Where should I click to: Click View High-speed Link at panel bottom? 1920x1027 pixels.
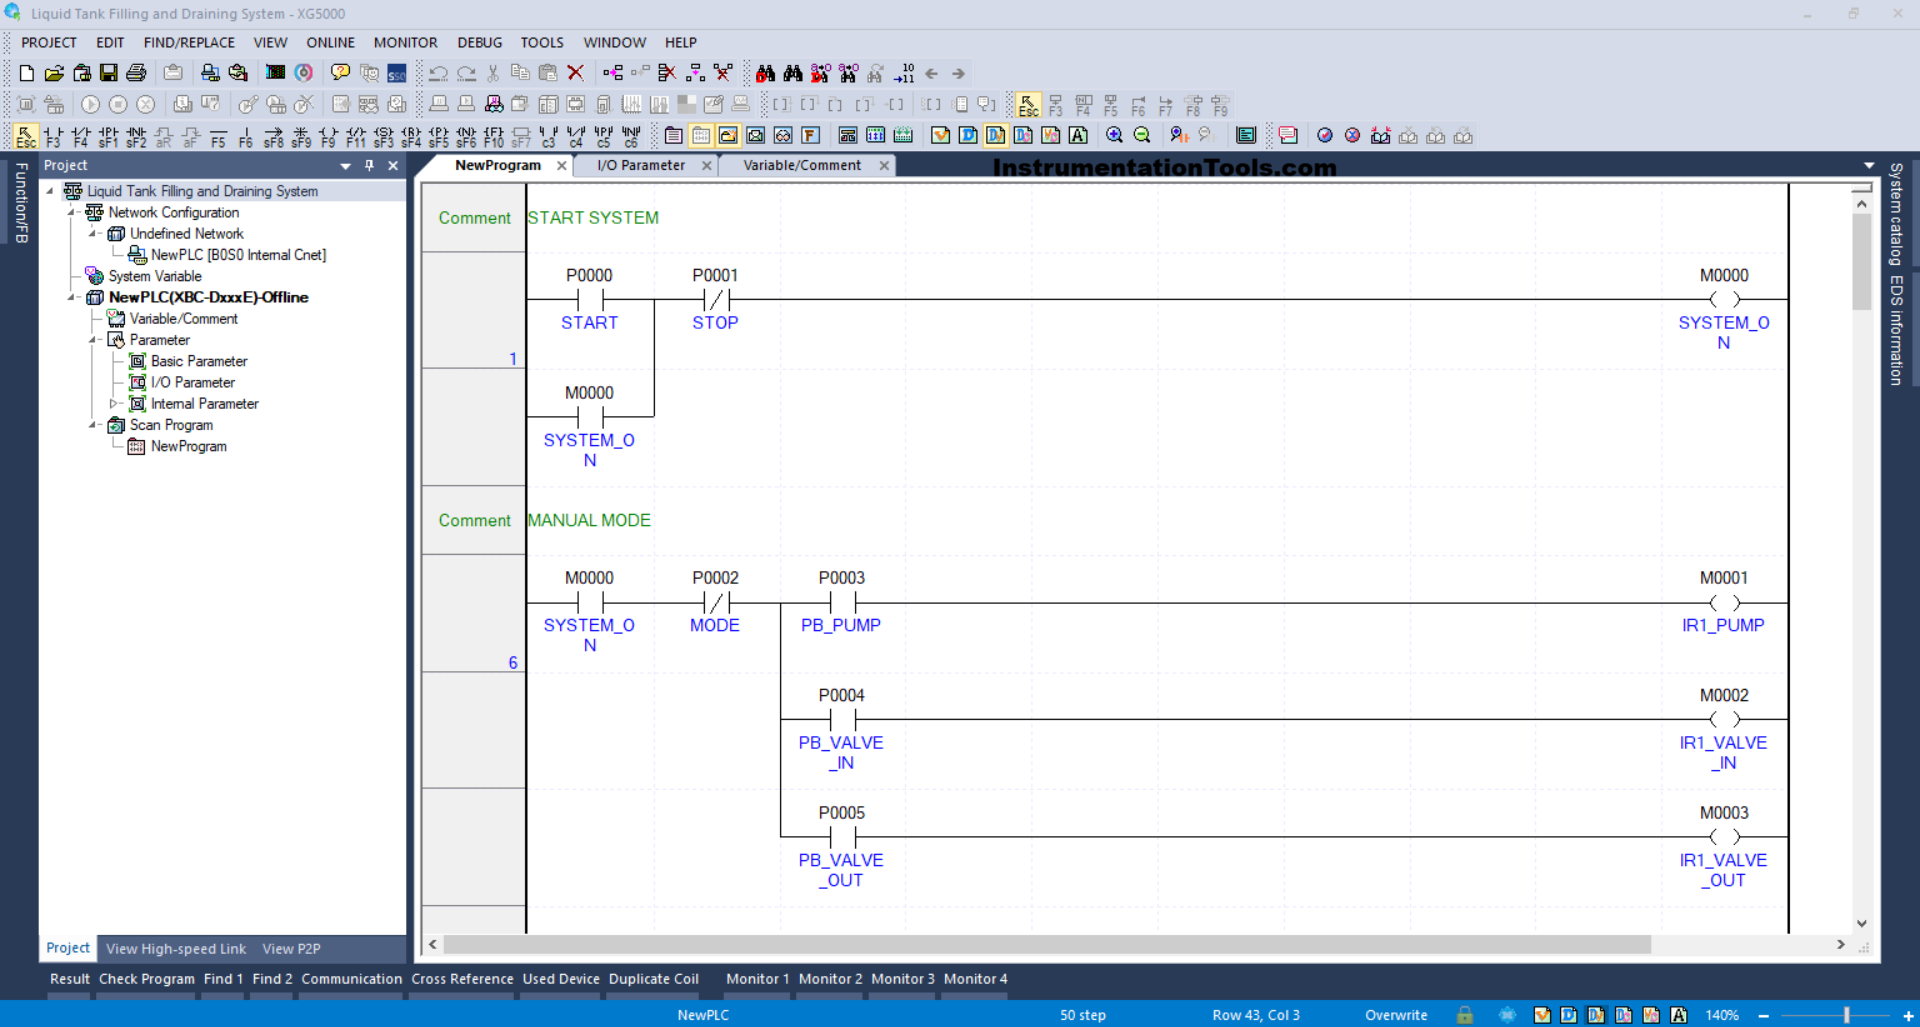tap(176, 949)
